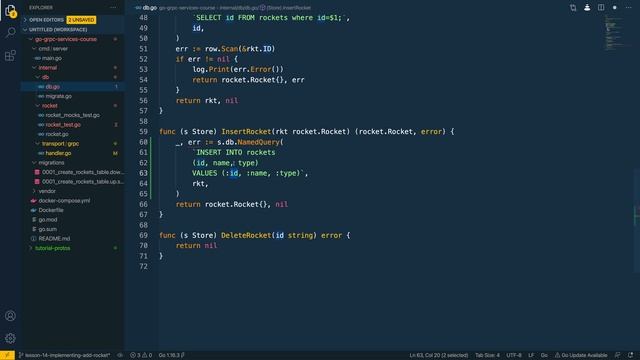Click the sync eye icon beside branch name
640x360 pixels.
click(120, 355)
